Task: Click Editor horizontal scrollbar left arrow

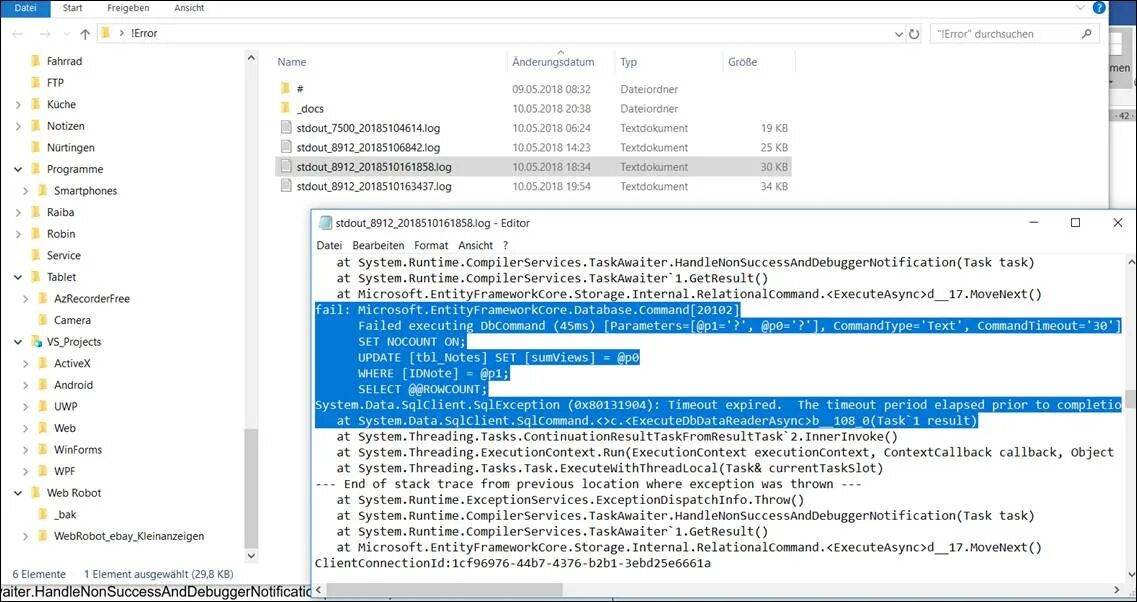Action: (320, 589)
